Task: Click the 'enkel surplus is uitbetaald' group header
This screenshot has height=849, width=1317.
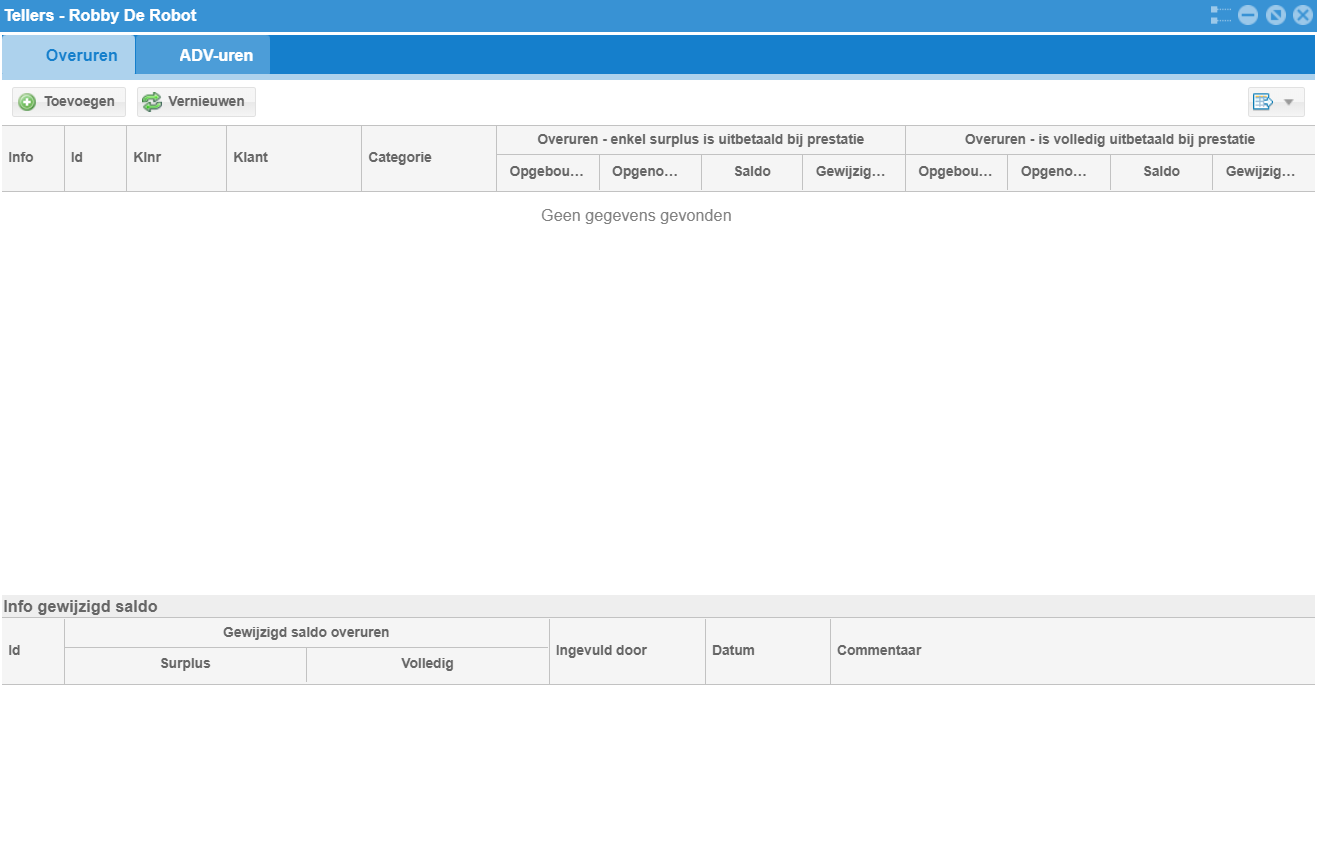Action: coord(700,140)
